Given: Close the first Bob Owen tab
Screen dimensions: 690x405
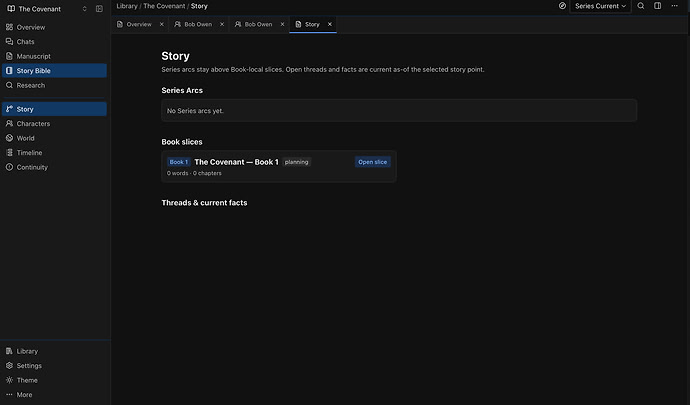Looking at the screenshot, I should pyautogui.click(x=222, y=25).
